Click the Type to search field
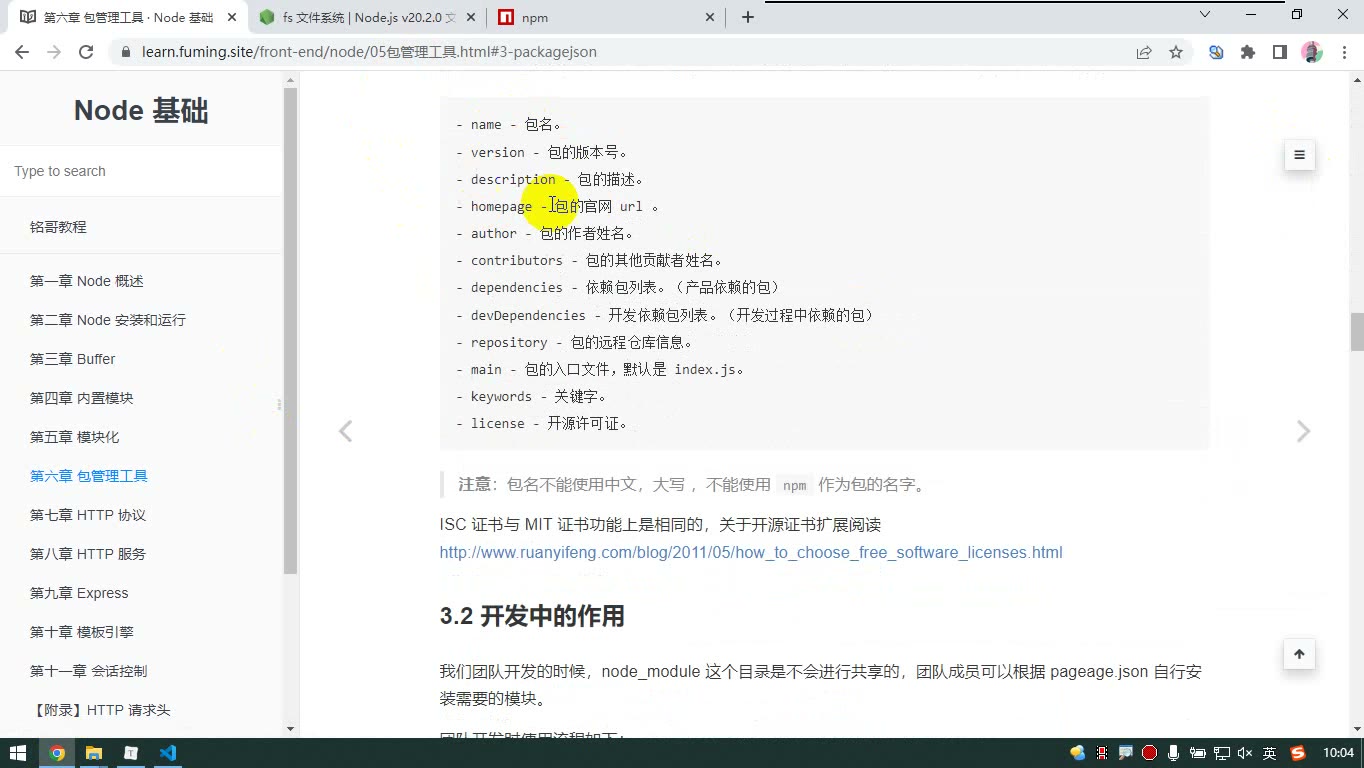Viewport: 1364px width, 768px height. point(141,171)
